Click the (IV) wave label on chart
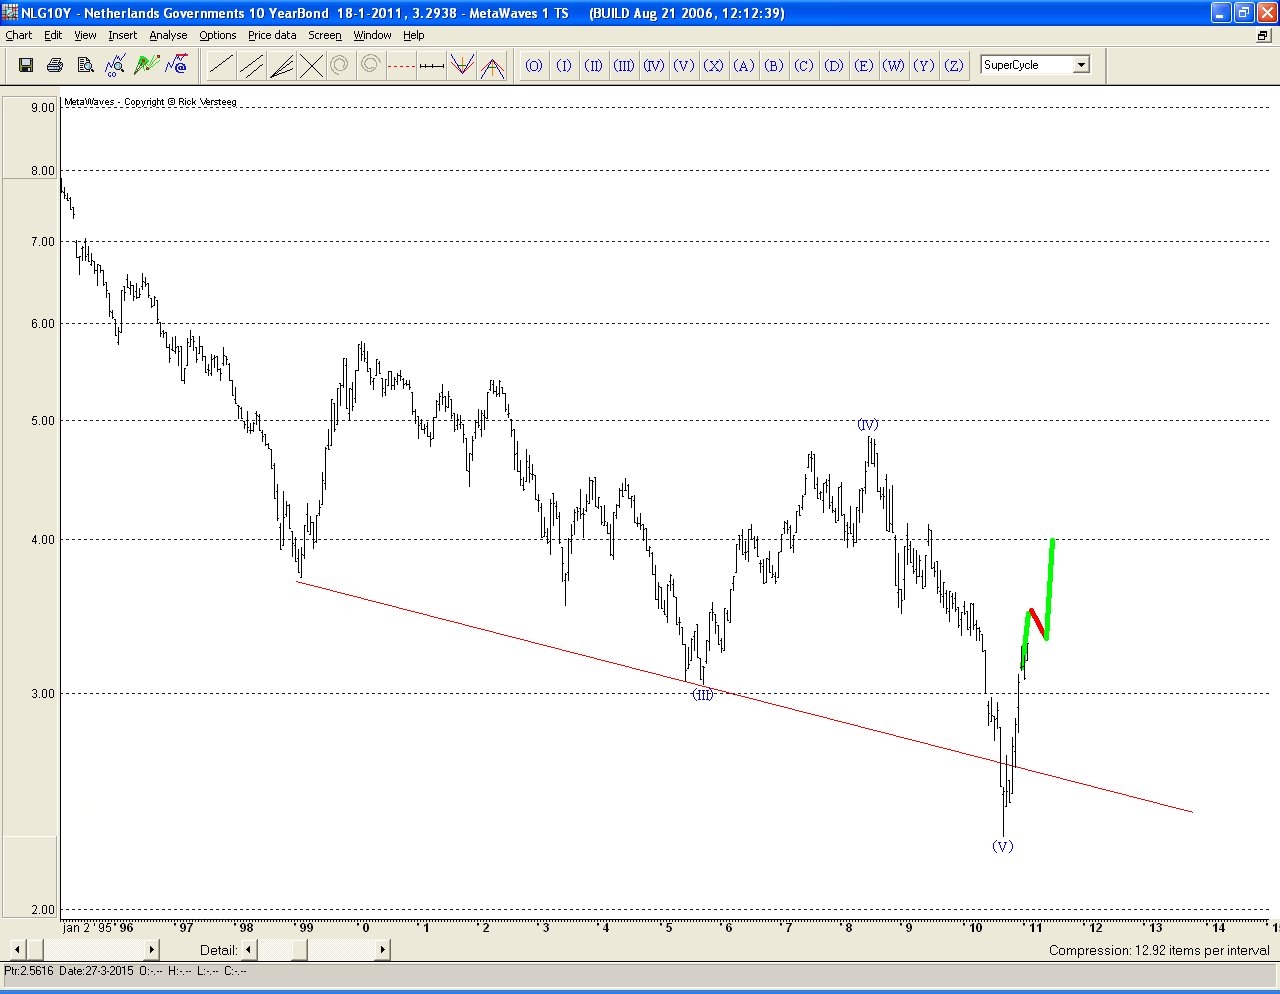This screenshot has width=1280, height=994. [x=868, y=425]
